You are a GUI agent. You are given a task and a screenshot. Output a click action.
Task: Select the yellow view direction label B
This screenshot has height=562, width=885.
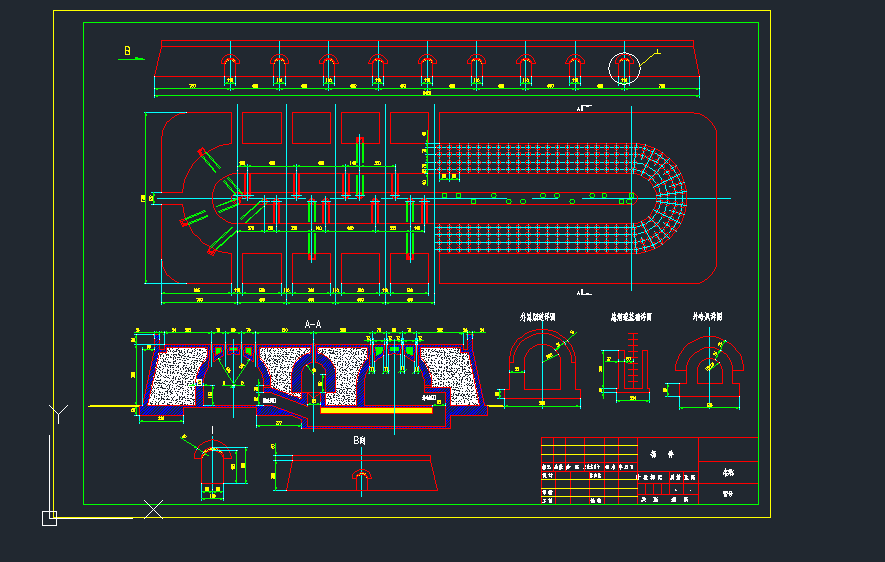(x=127, y=50)
